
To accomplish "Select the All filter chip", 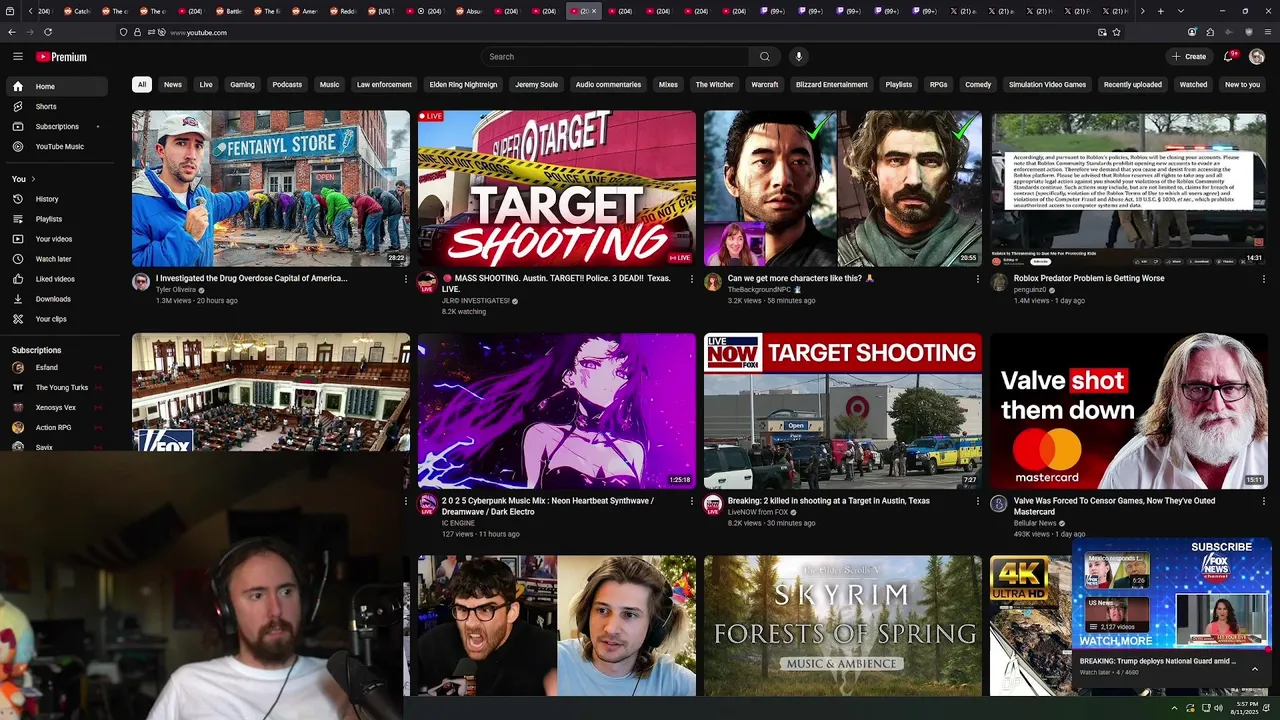I will pos(142,85).
